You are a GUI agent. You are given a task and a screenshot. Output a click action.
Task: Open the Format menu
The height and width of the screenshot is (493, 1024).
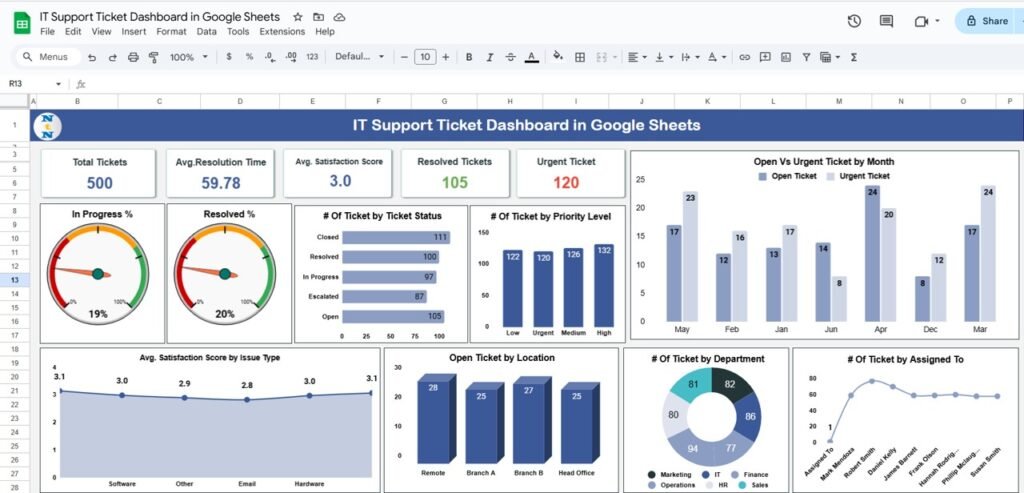(171, 31)
